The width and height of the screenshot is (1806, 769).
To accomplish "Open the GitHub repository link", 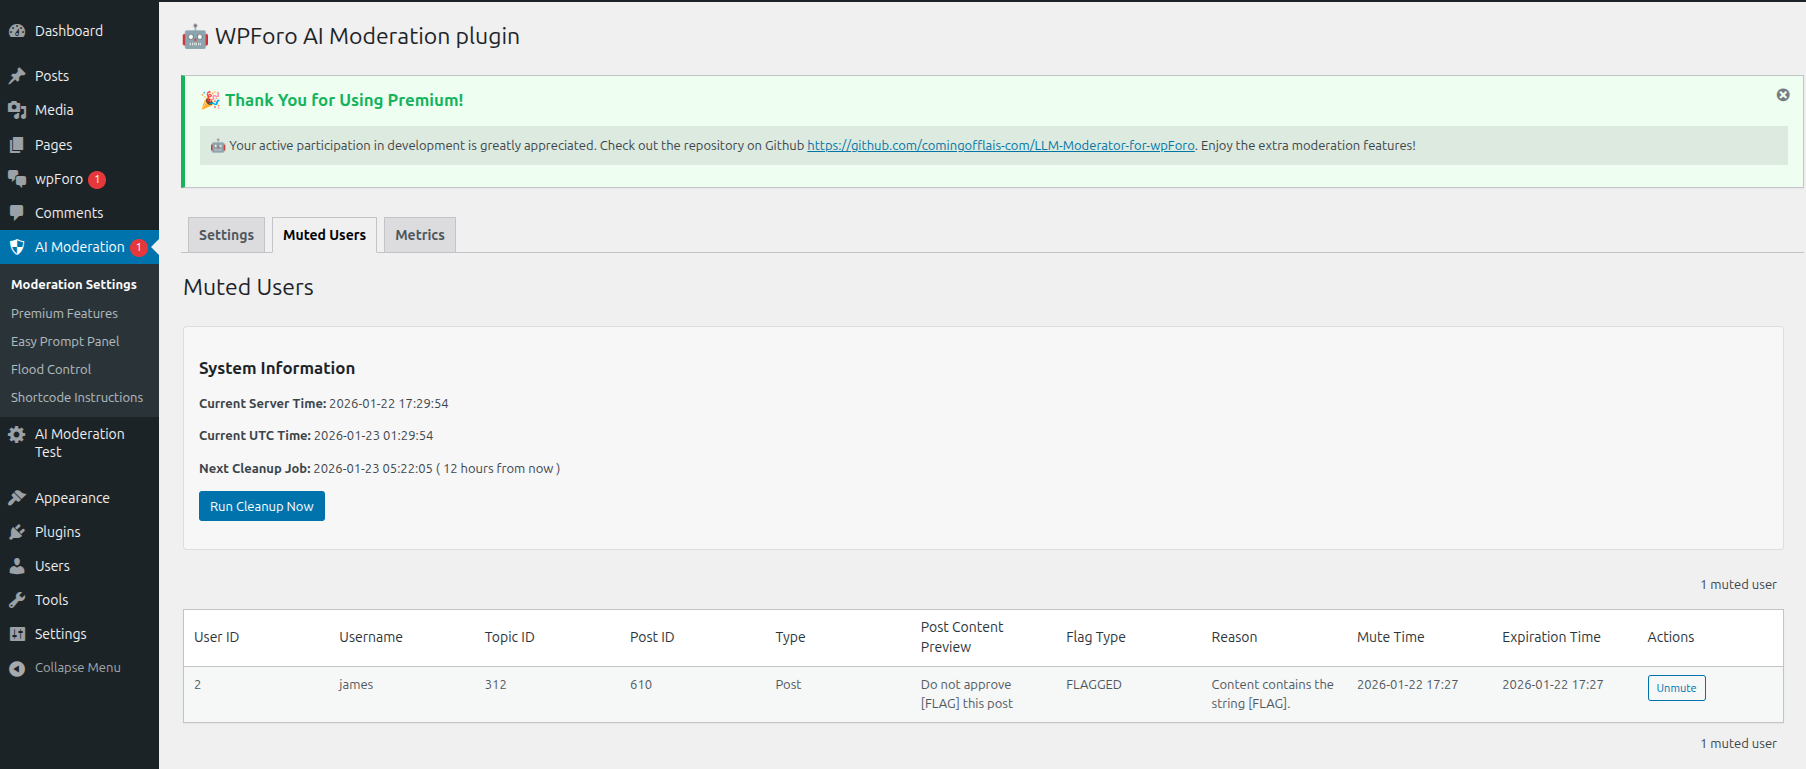I will pyautogui.click(x=1001, y=146).
